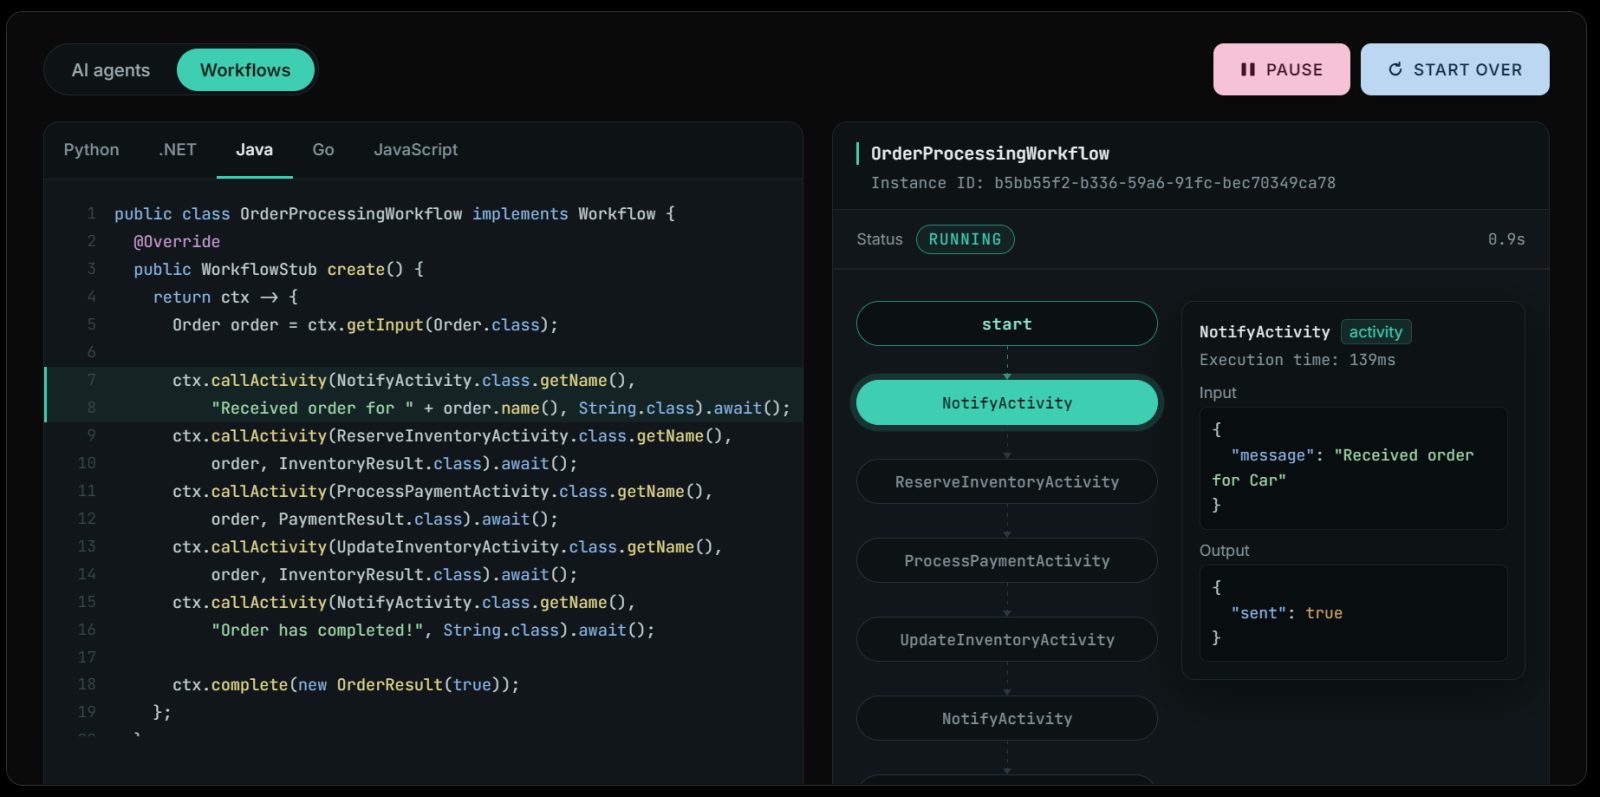Click the ctx.getInput(Order.class) code line
The image size is (1600, 797).
pyautogui.click(x=365, y=325)
